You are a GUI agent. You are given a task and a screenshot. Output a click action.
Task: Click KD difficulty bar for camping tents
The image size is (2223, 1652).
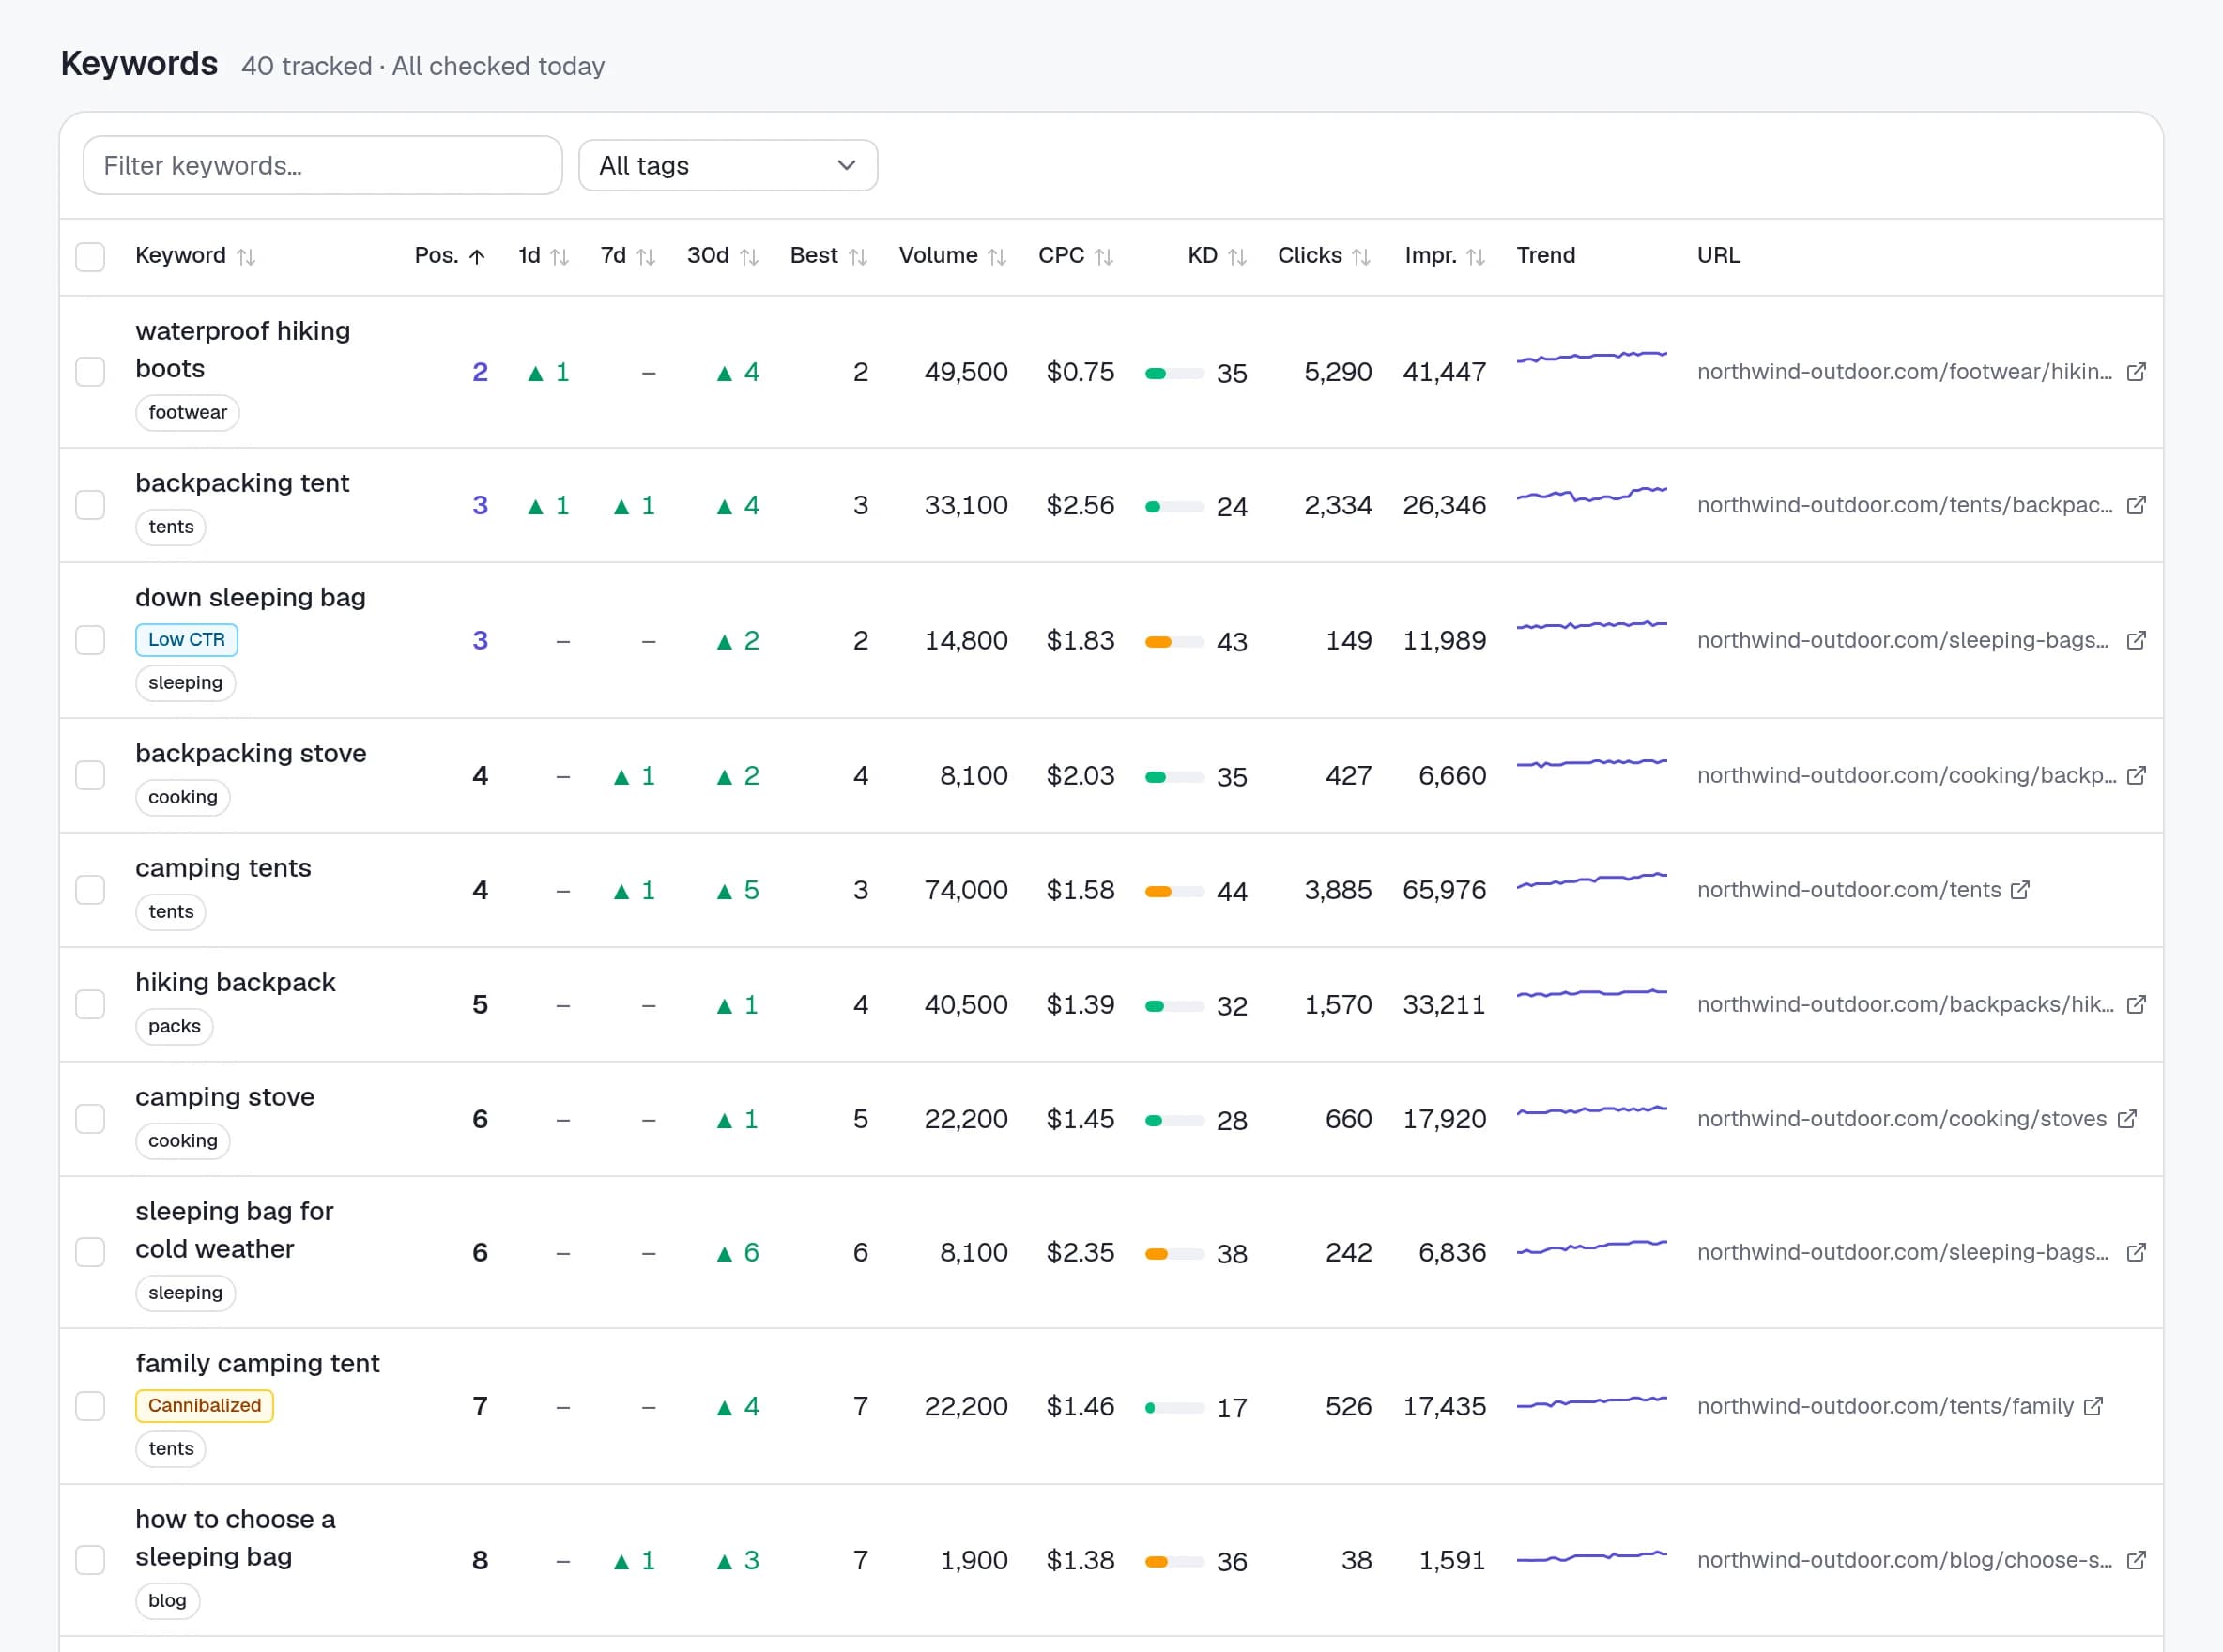(1175, 891)
